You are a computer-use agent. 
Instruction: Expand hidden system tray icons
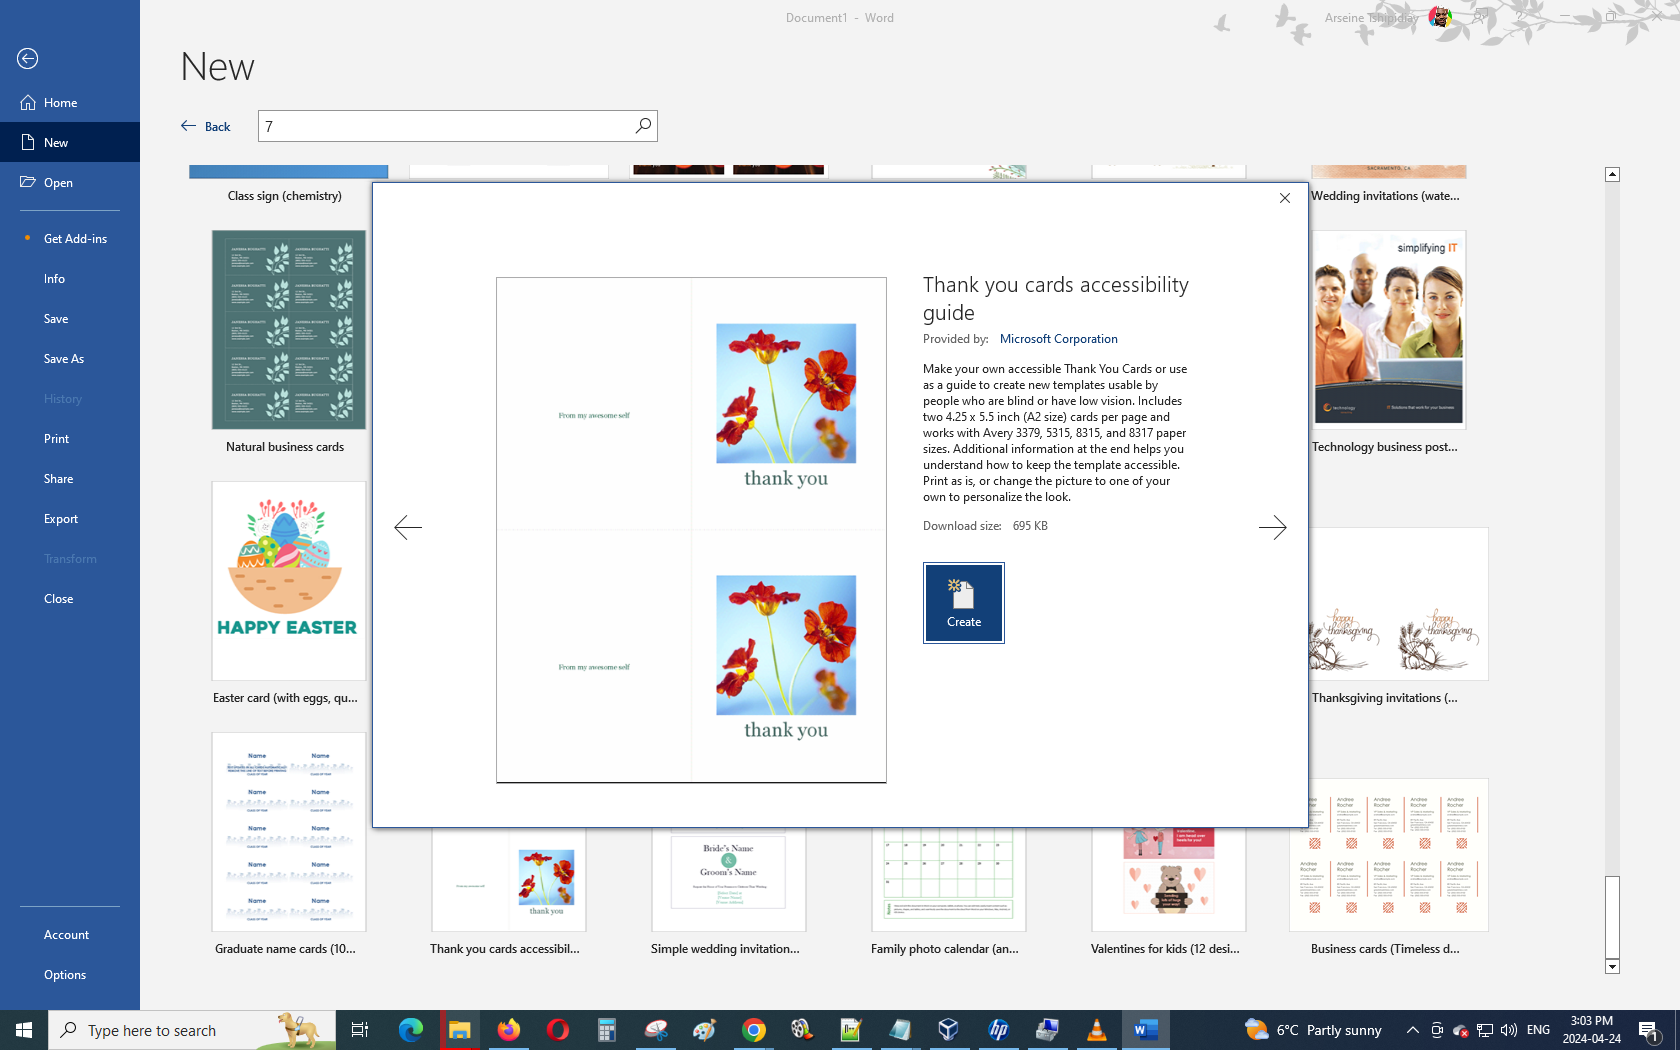click(1412, 1030)
